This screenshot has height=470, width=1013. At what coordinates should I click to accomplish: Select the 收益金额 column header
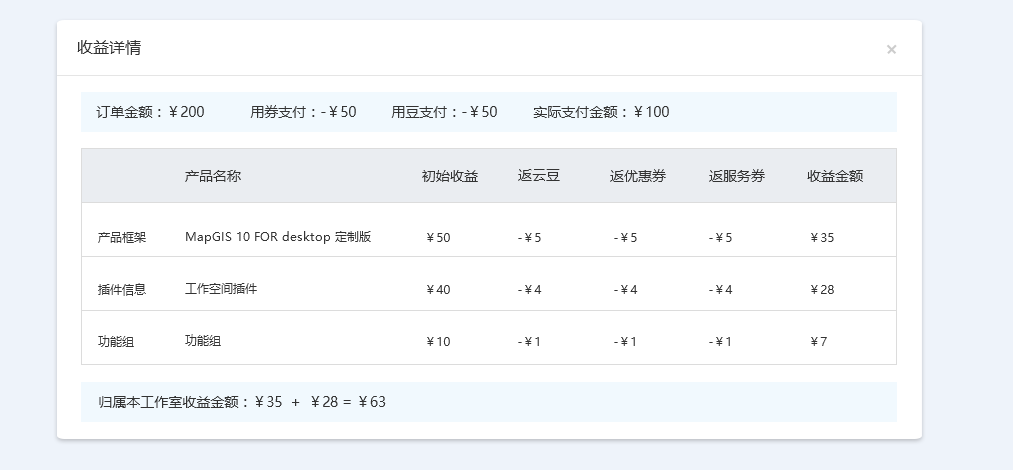pyautogui.click(x=835, y=176)
